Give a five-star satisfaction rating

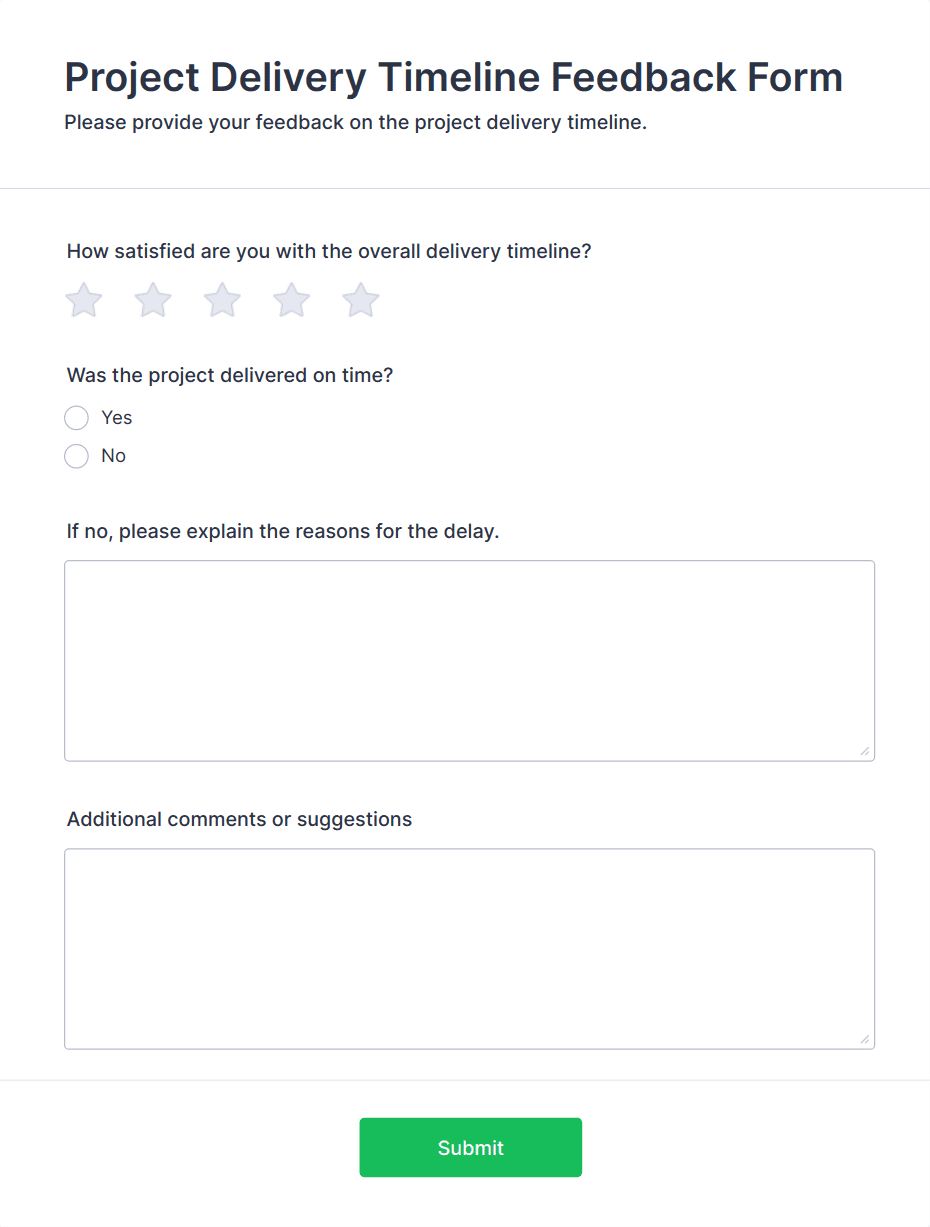click(360, 299)
